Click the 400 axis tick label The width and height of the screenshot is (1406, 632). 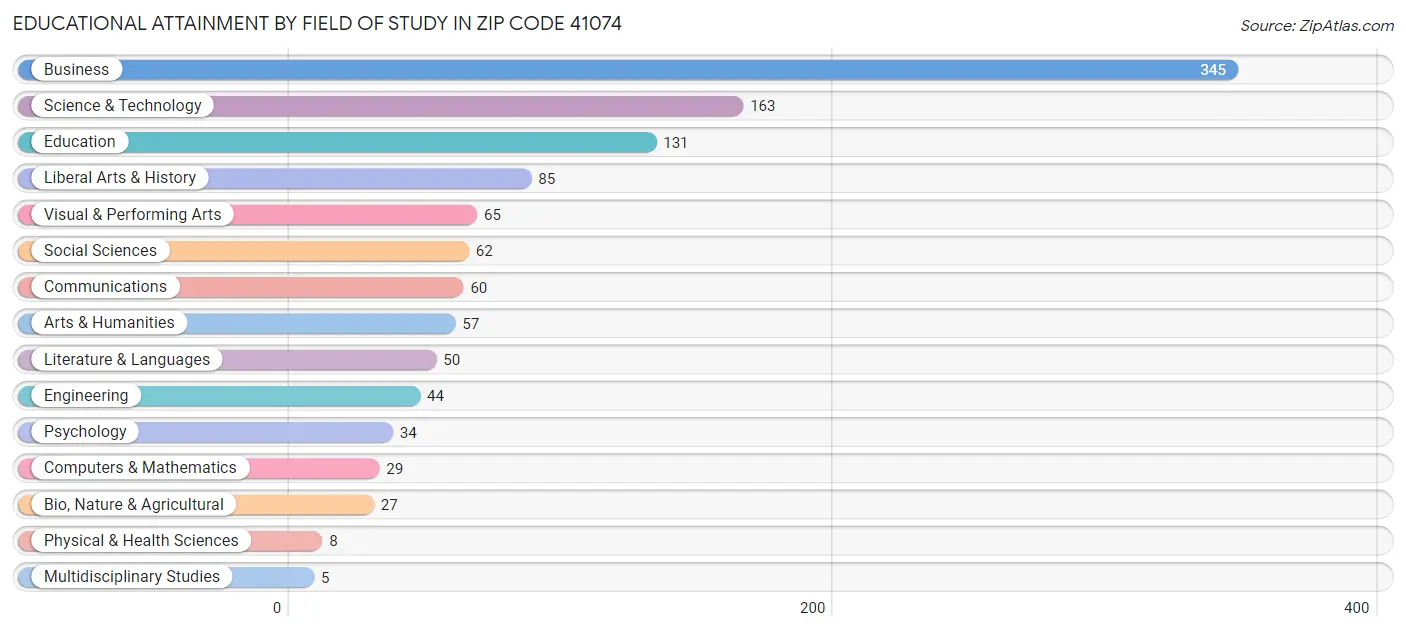coord(1356,608)
